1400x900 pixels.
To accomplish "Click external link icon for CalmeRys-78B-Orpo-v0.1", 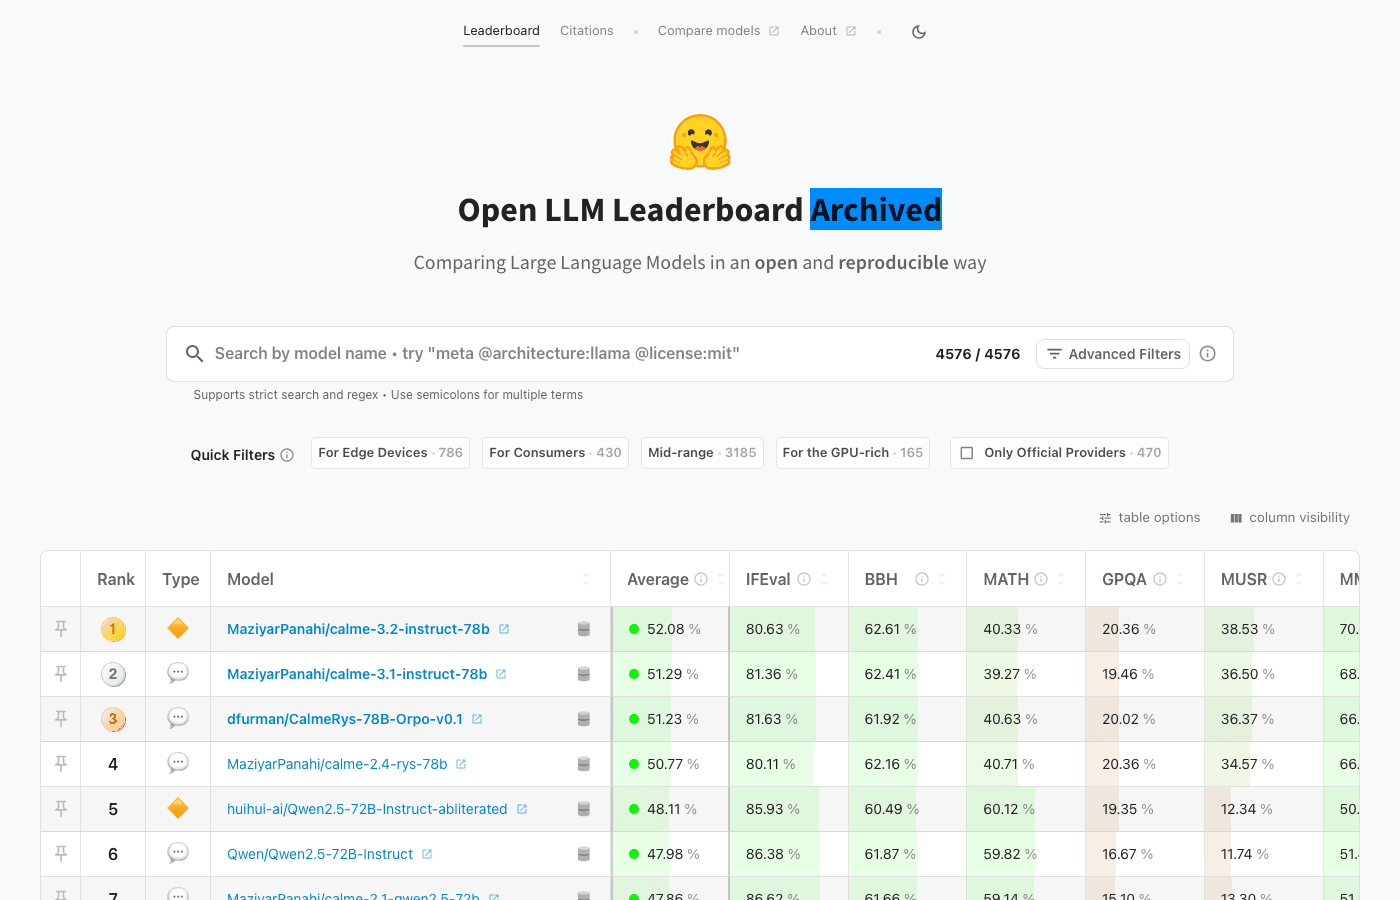I will (x=477, y=719).
